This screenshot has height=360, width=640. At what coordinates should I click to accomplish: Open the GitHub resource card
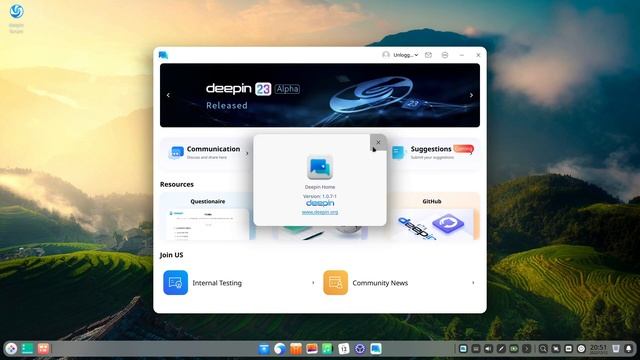click(x=432, y=216)
